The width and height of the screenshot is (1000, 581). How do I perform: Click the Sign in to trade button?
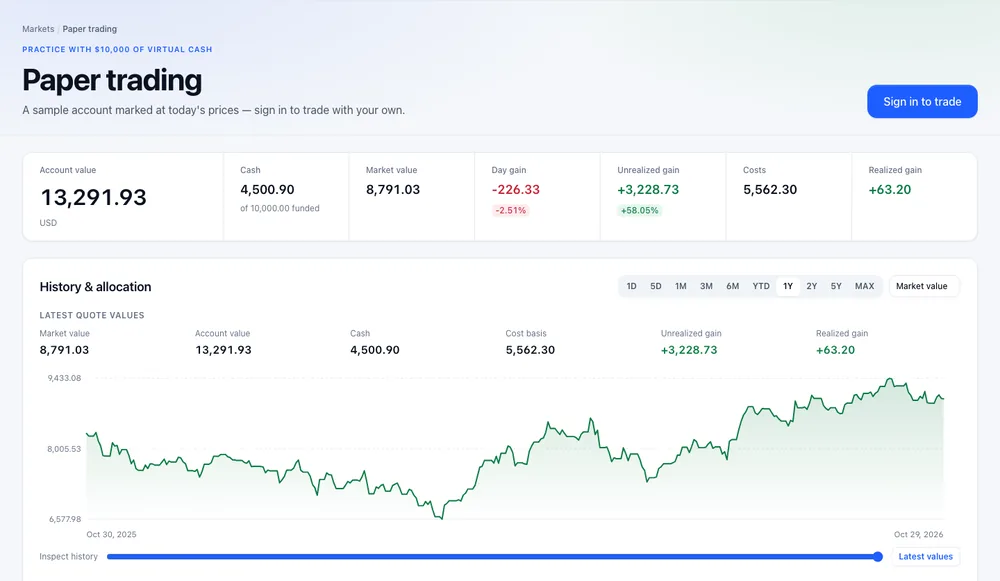pos(922,101)
